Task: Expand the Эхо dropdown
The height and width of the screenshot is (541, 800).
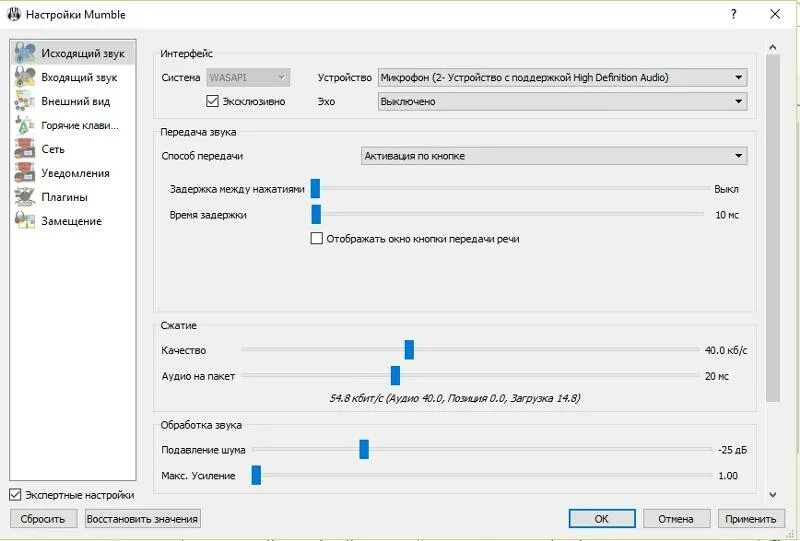Action: pyautogui.click(x=562, y=101)
